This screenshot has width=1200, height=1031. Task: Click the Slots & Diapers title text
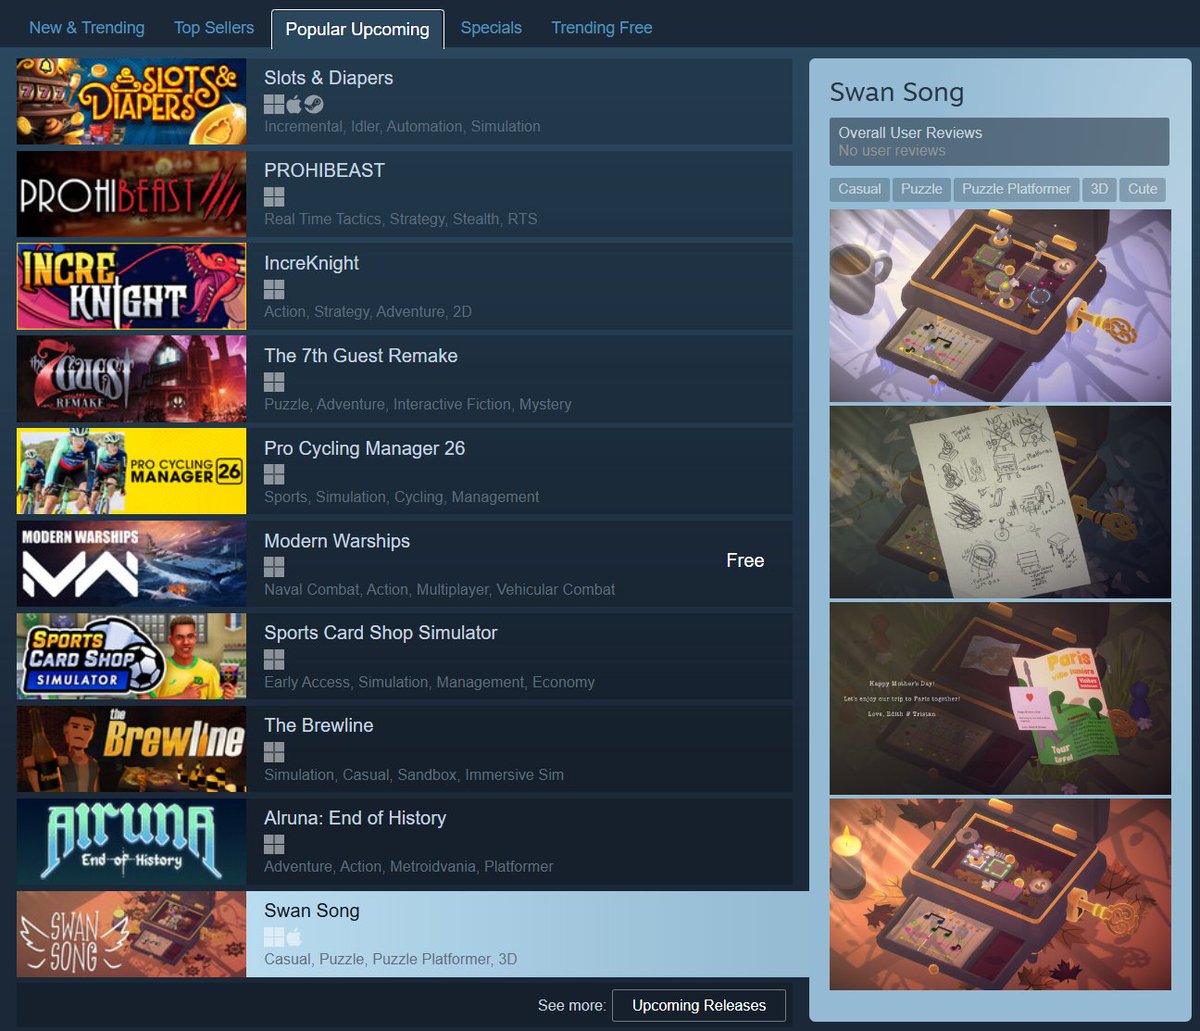[x=329, y=78]
